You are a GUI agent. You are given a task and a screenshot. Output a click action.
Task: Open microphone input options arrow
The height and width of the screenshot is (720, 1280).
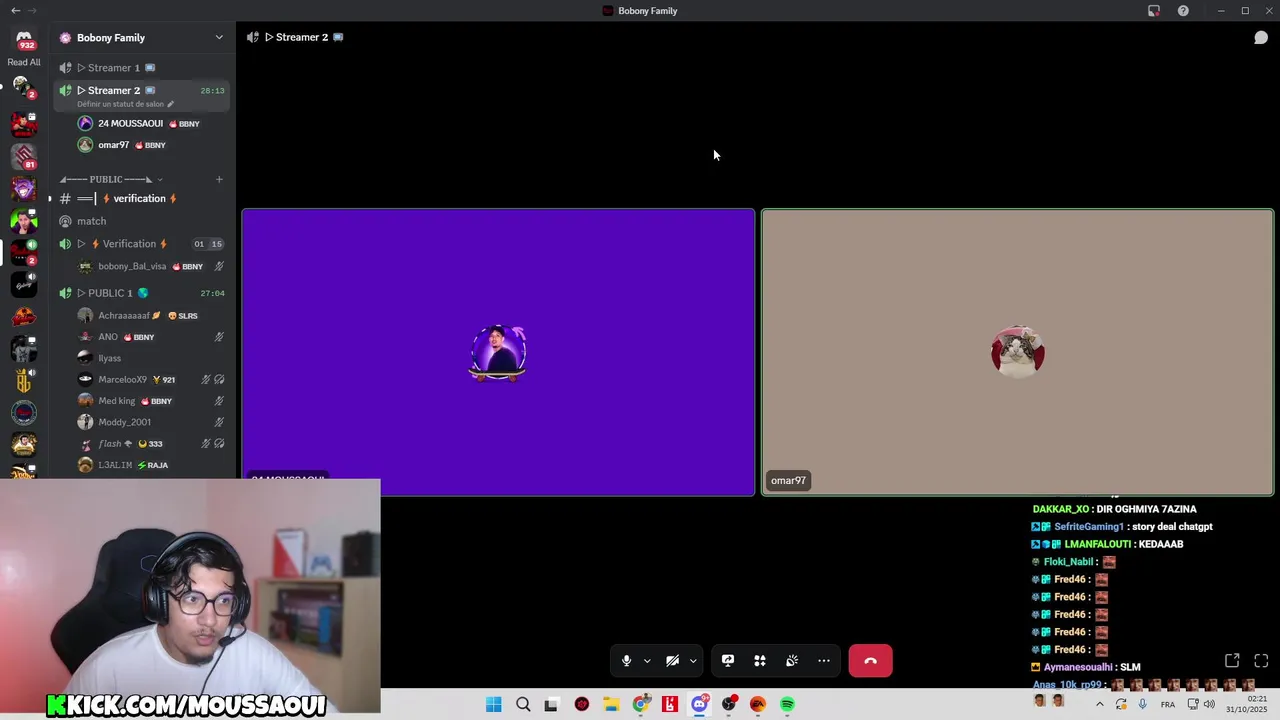click(x=647, y=661)
